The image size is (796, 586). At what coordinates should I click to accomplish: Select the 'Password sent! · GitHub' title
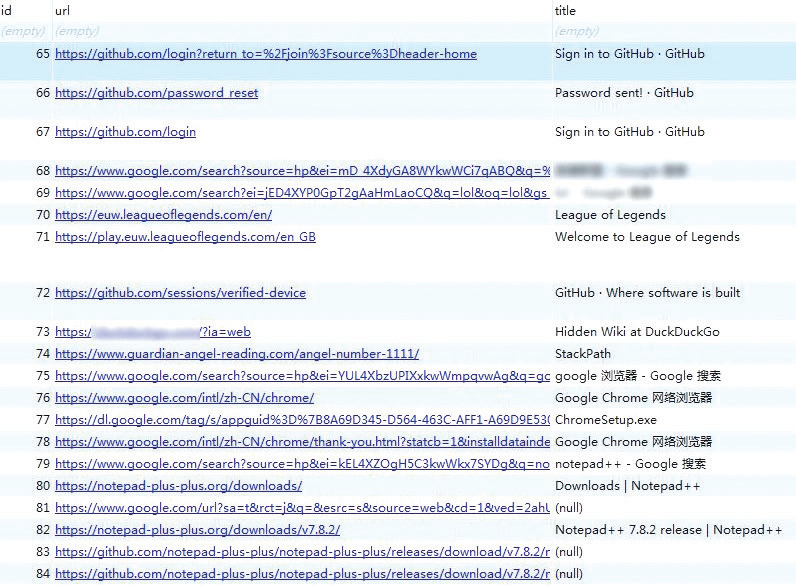624,93
